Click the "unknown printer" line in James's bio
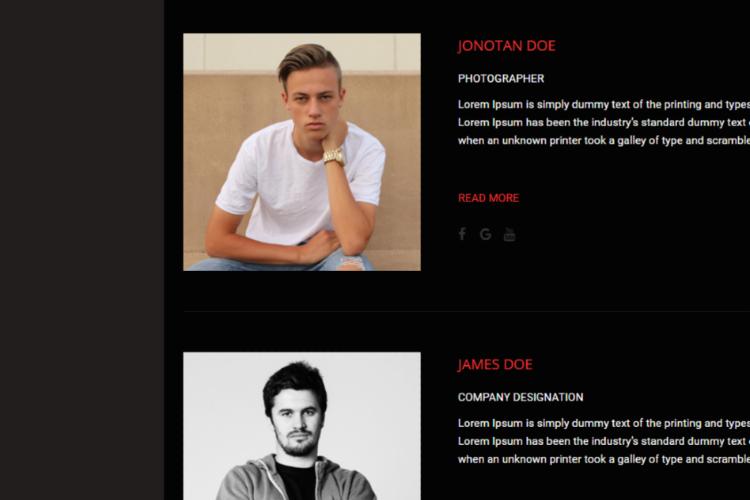The width and height of the screenshot is (750, 500). click(x=604, y=459)
